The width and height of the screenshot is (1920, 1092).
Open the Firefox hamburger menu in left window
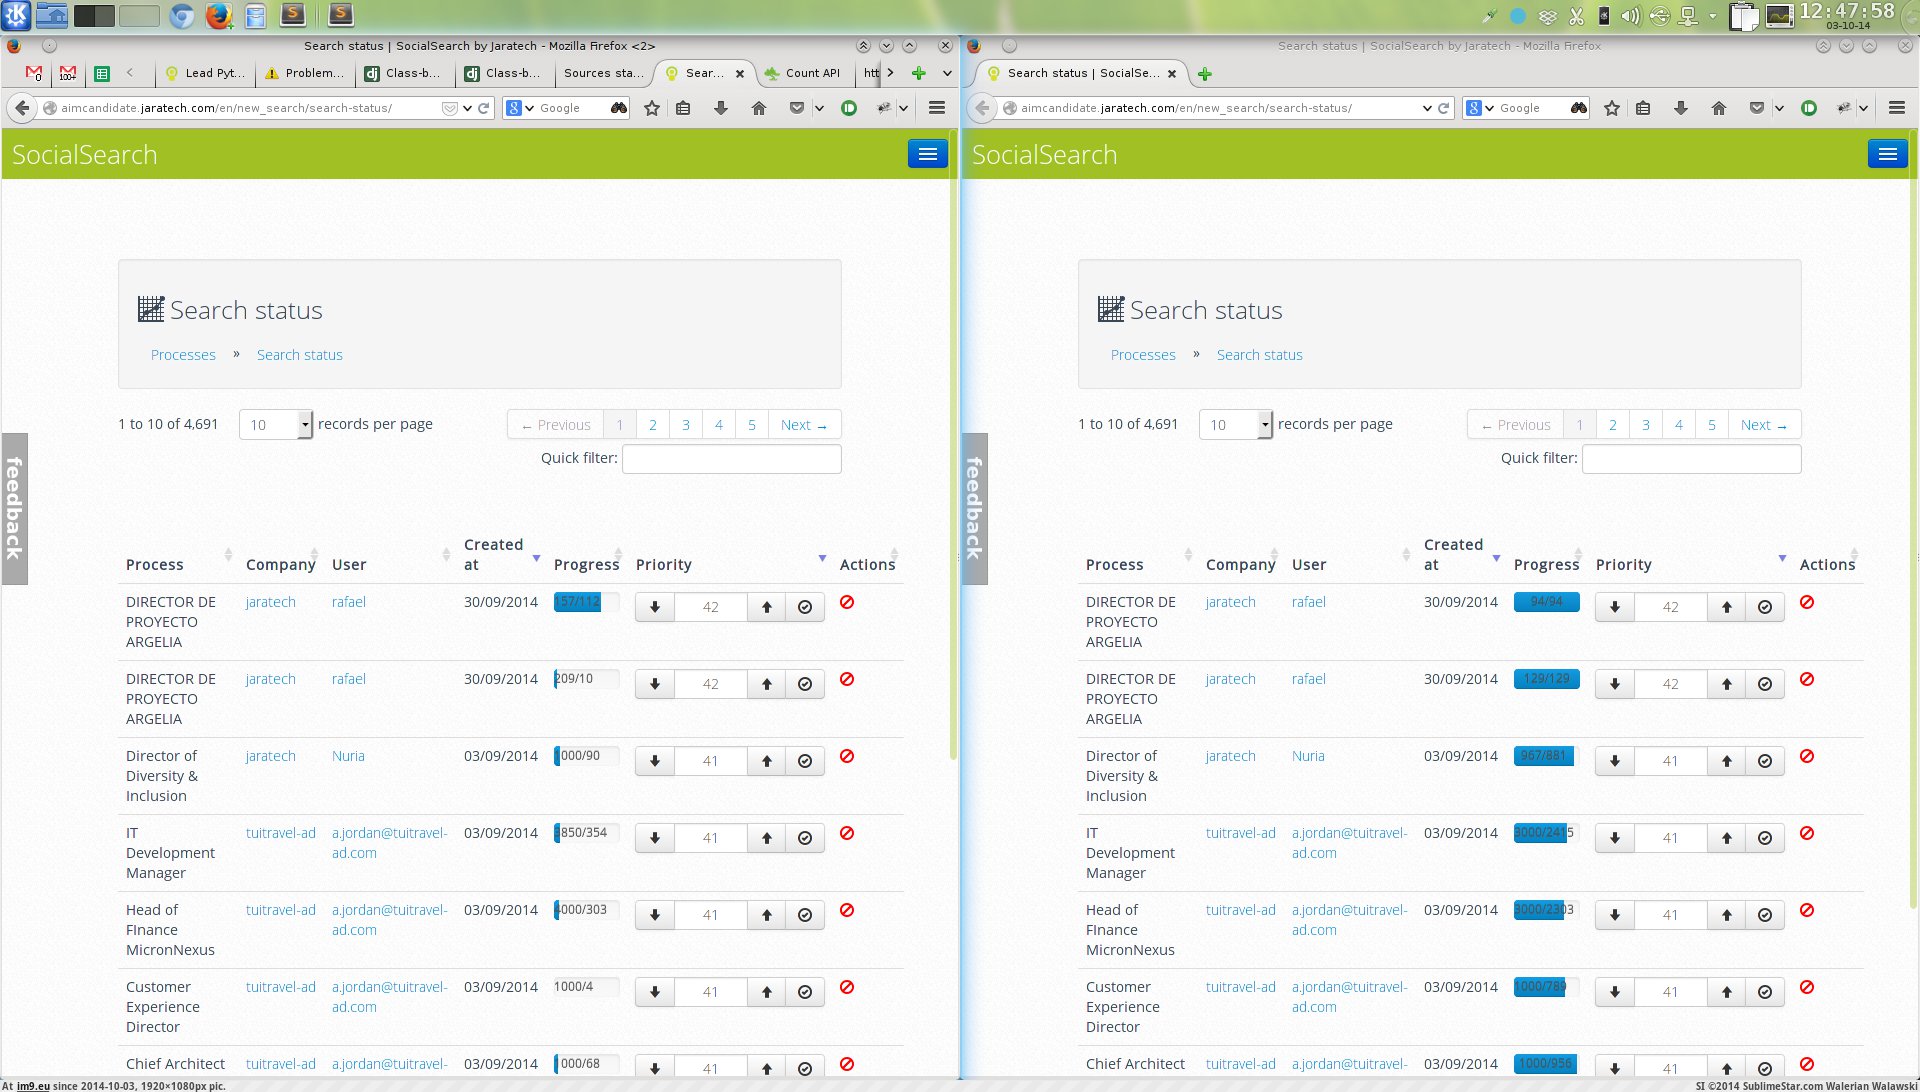pos(937,108)
